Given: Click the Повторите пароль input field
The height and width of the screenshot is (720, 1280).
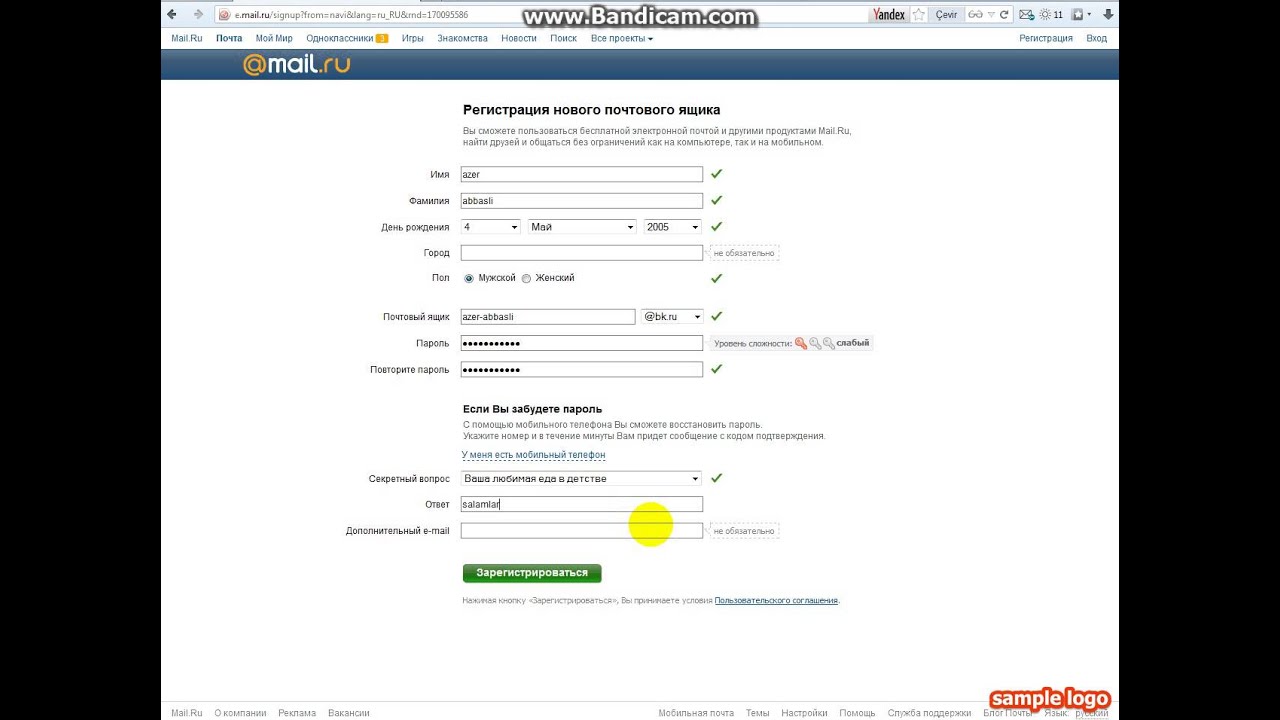Looking at the screenshot, I should [581, 369].
